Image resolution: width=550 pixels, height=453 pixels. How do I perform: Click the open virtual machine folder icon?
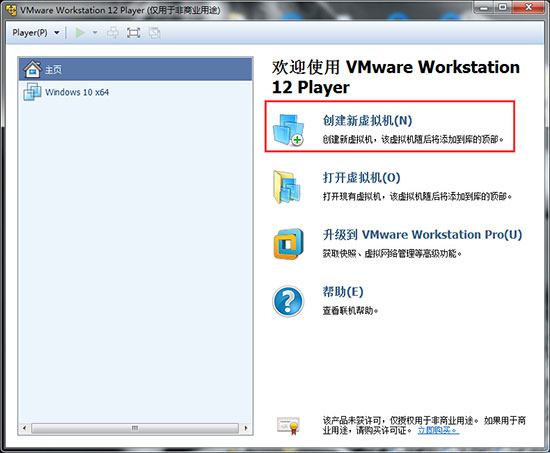[287, 186]
